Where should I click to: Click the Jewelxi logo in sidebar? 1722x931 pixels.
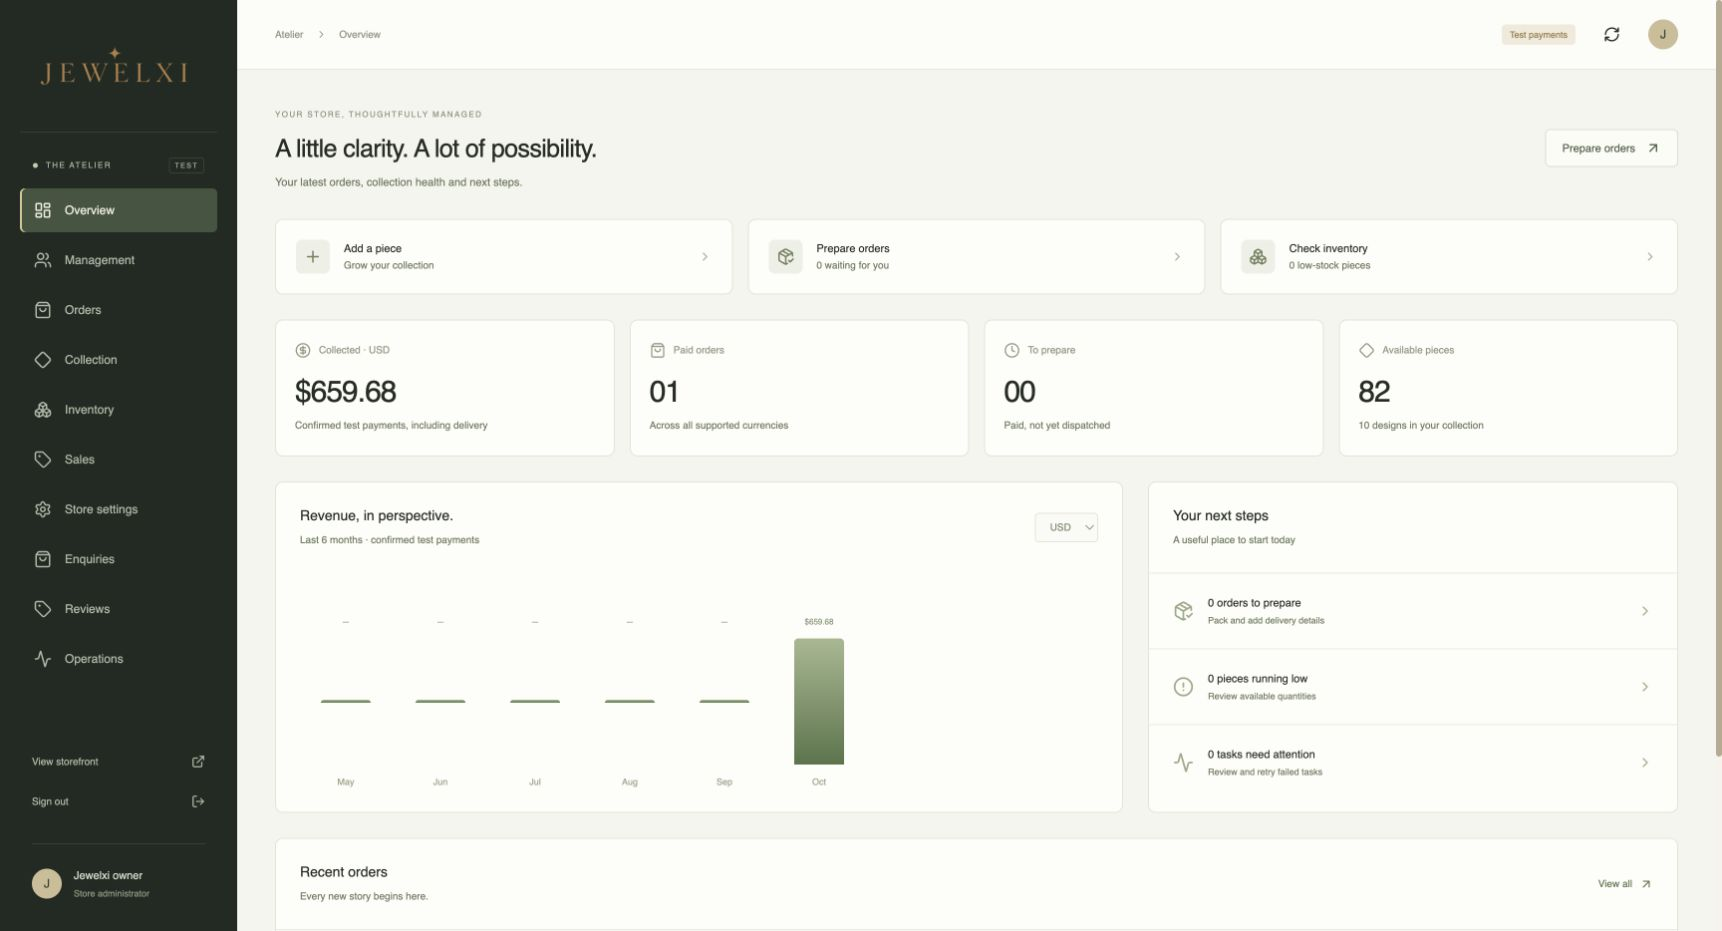[115, 67]
